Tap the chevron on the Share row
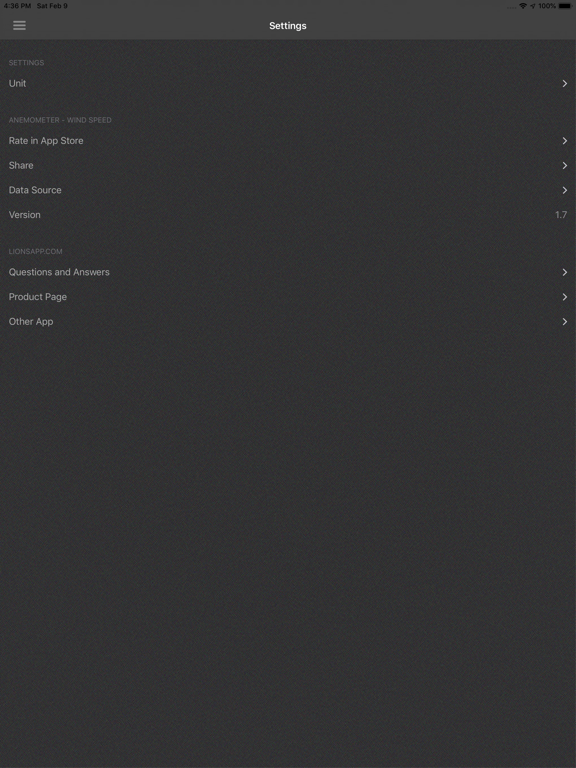Screen dimensions: 576x768 coord(565,166)
